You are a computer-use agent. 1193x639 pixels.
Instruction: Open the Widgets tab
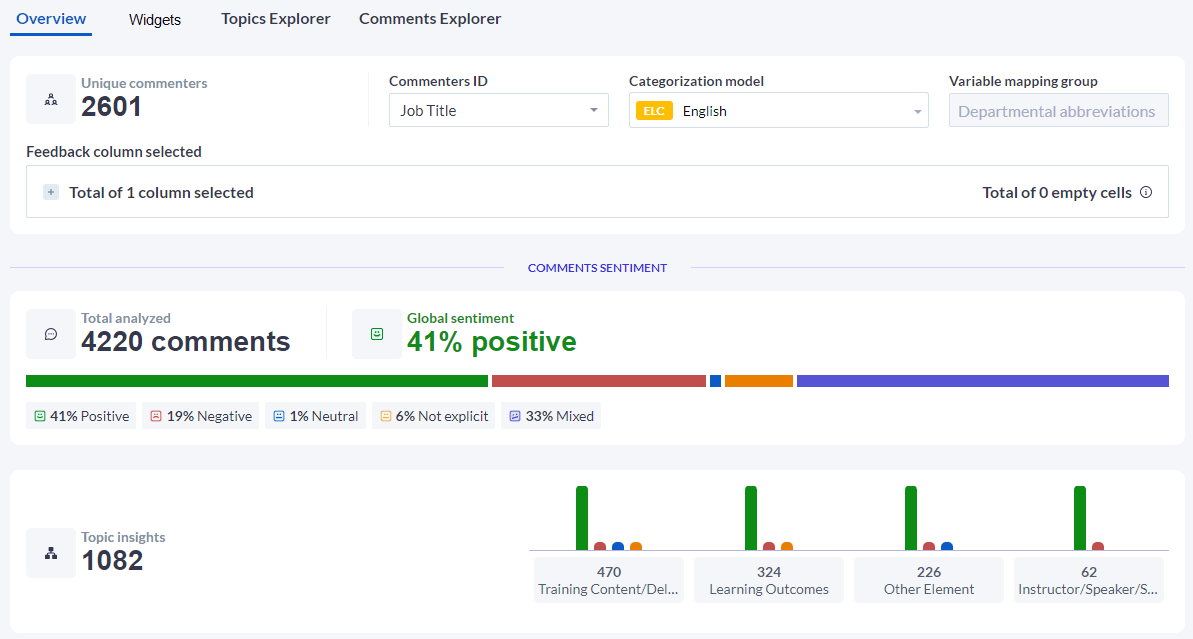tap(154, 20)
